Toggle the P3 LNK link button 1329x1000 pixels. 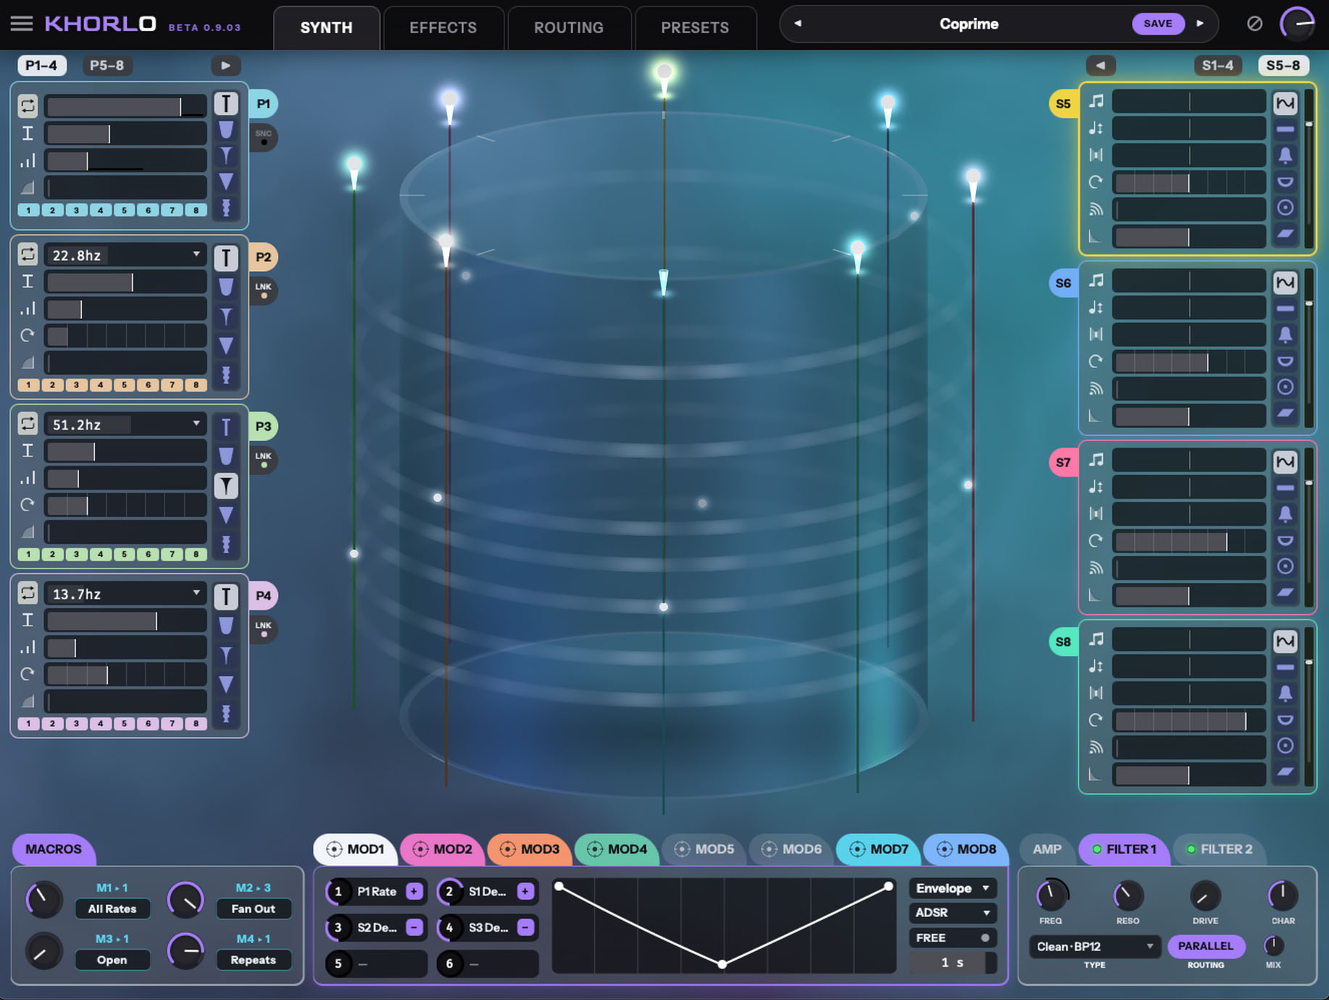(x=263, y=459)
